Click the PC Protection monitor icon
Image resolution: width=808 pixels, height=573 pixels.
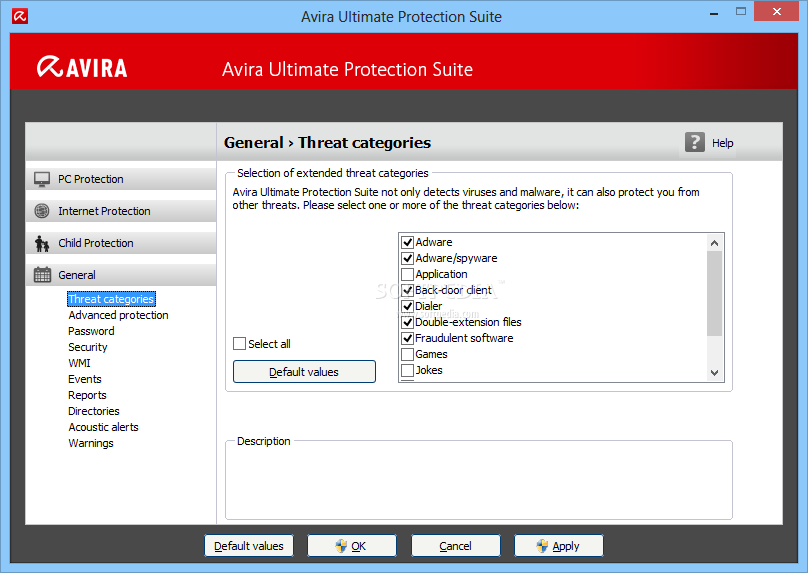coord(42,179)
